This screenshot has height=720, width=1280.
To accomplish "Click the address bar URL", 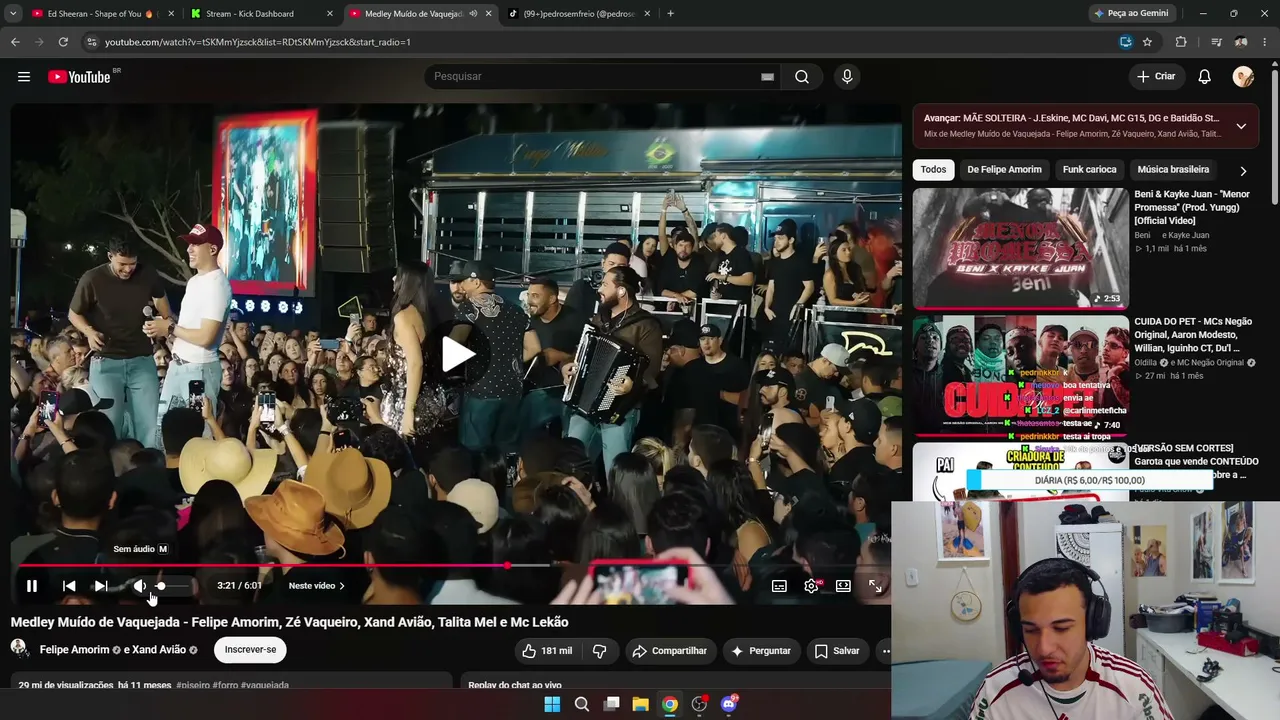I will [x=257, y=42].
